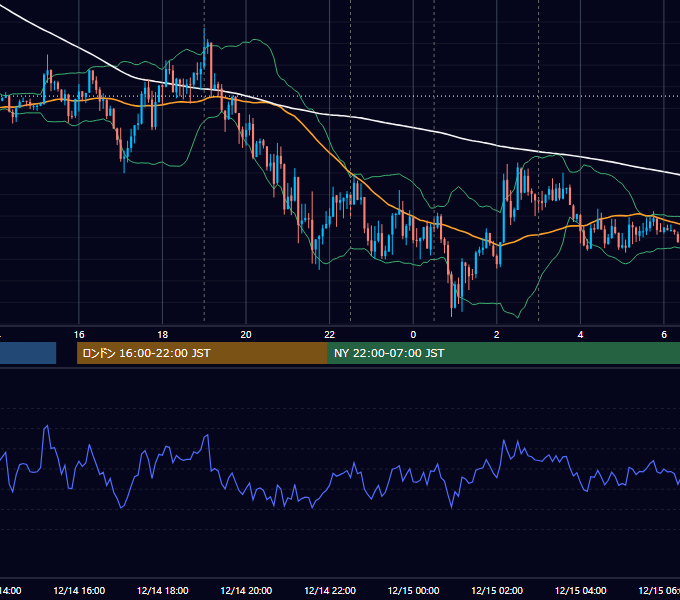Click the 12/14 22:00 date label
This screenshot has width=680, height=600.
330,591
